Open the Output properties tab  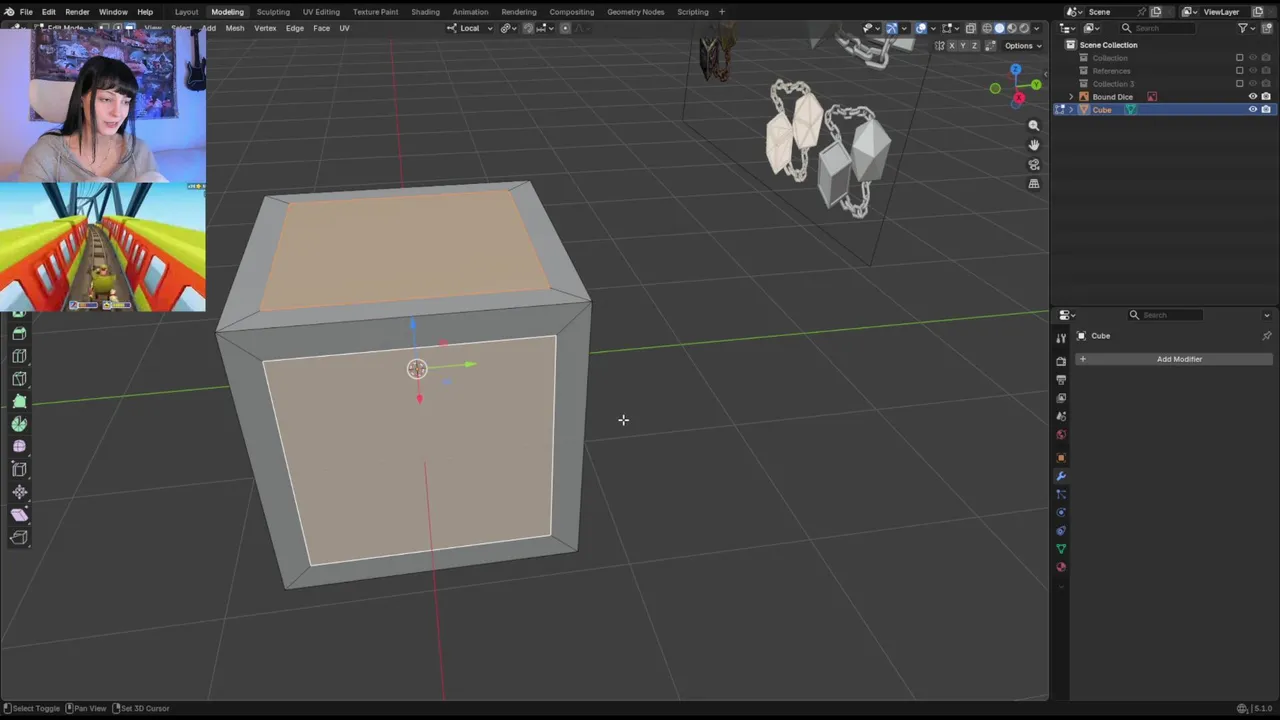pos(1061,380)
